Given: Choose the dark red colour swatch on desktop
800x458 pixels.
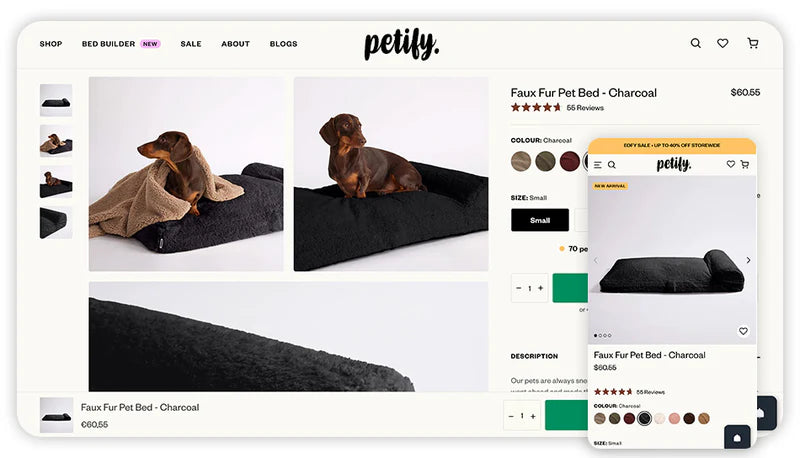Looking at the screenshot, I should click(x=569, y=161).
